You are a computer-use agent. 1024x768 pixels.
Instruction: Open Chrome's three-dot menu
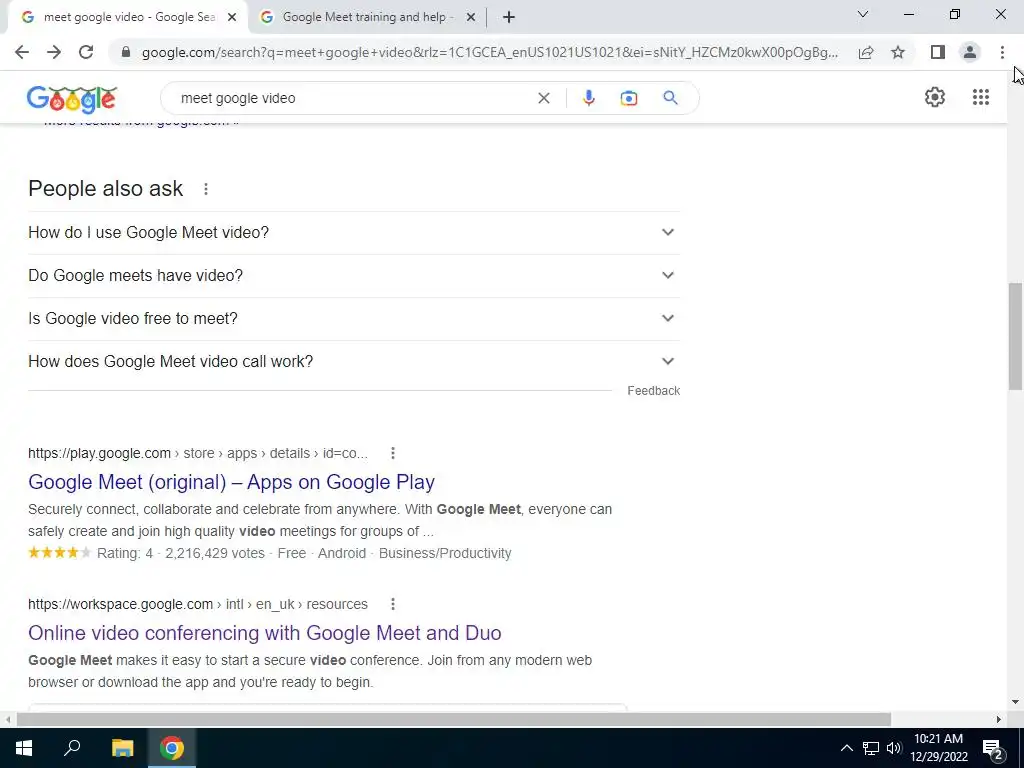pyautogui.click(x=1002, y=52)
